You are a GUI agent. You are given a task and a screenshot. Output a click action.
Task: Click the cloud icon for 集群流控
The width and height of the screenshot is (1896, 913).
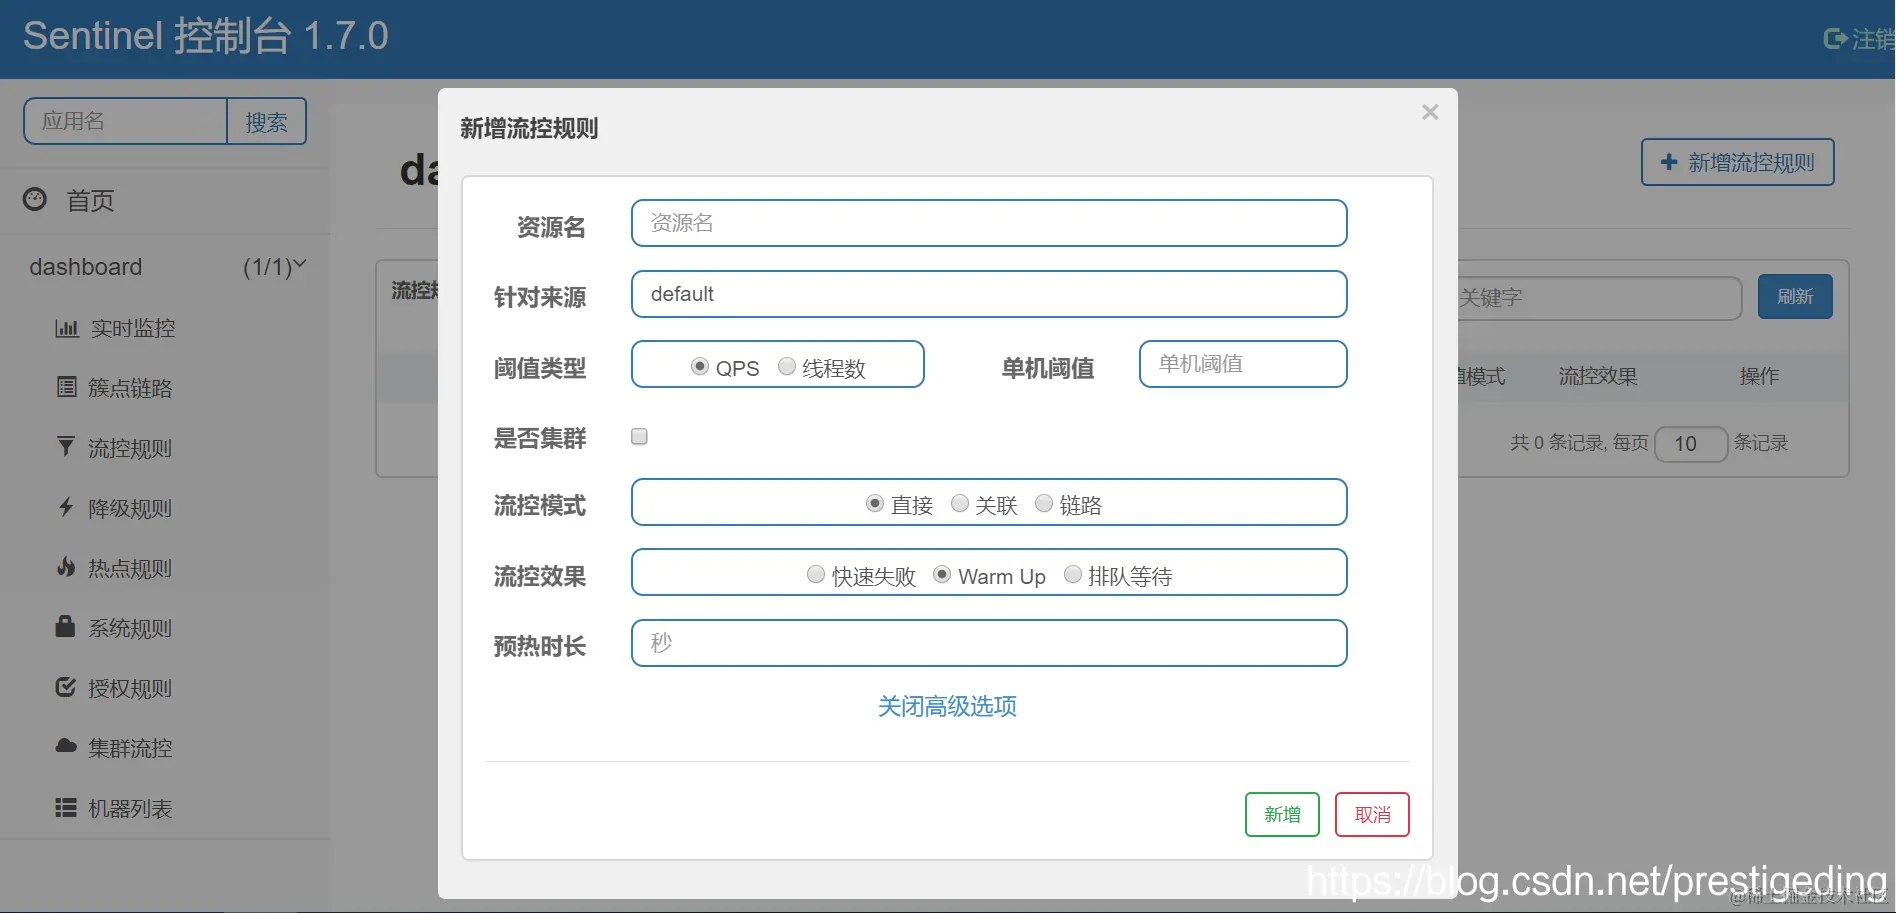coord(64,748)
